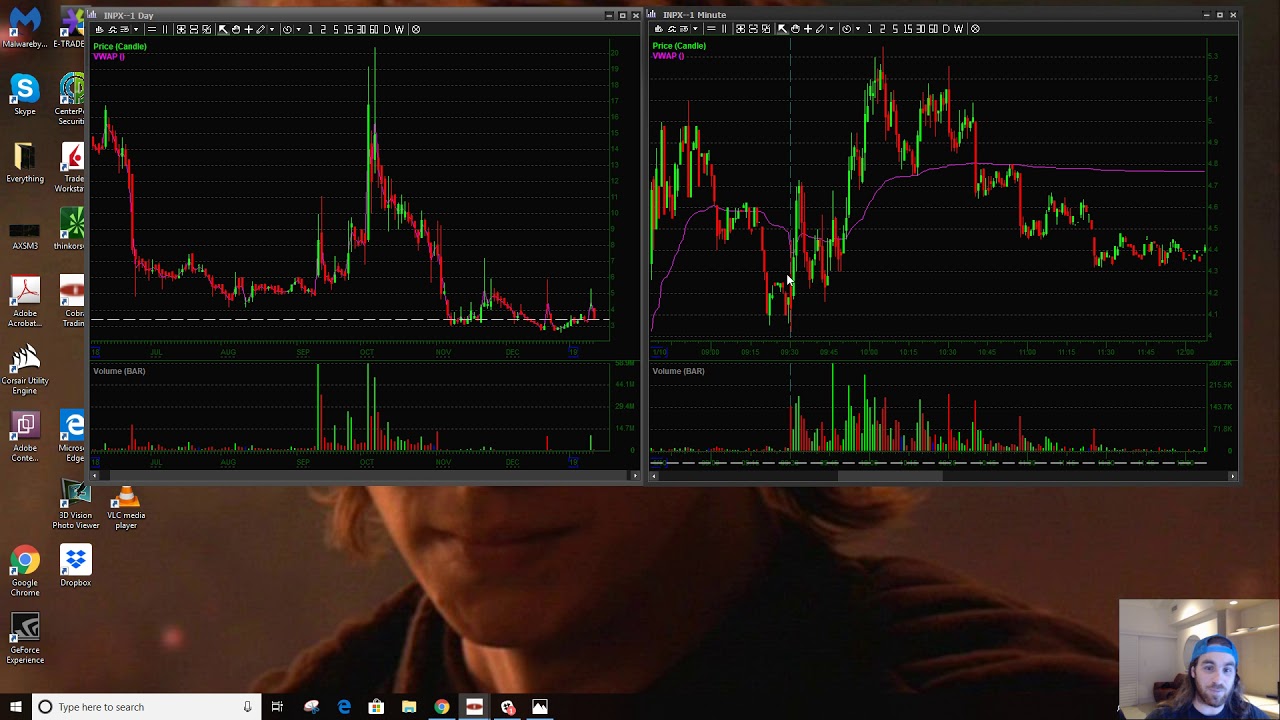Open time-range dropdown arrow in Day chart toolbar
Viewport: 1280px width, 720px height.
299,29
